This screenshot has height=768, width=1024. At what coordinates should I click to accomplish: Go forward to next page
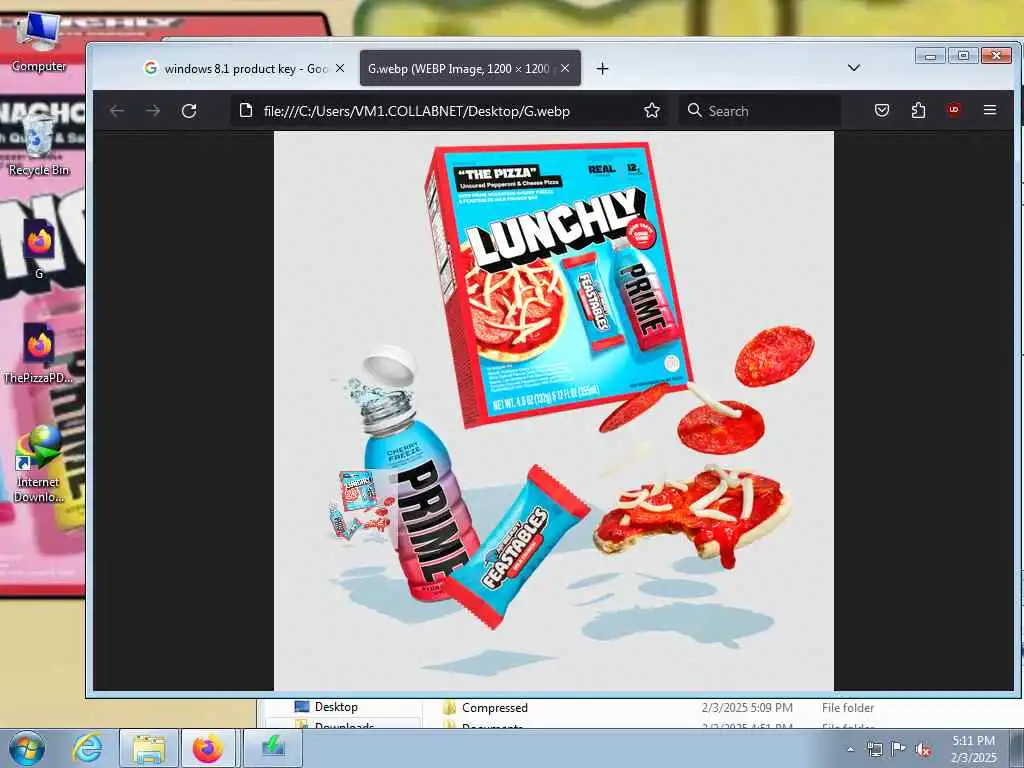coord(153,111)
